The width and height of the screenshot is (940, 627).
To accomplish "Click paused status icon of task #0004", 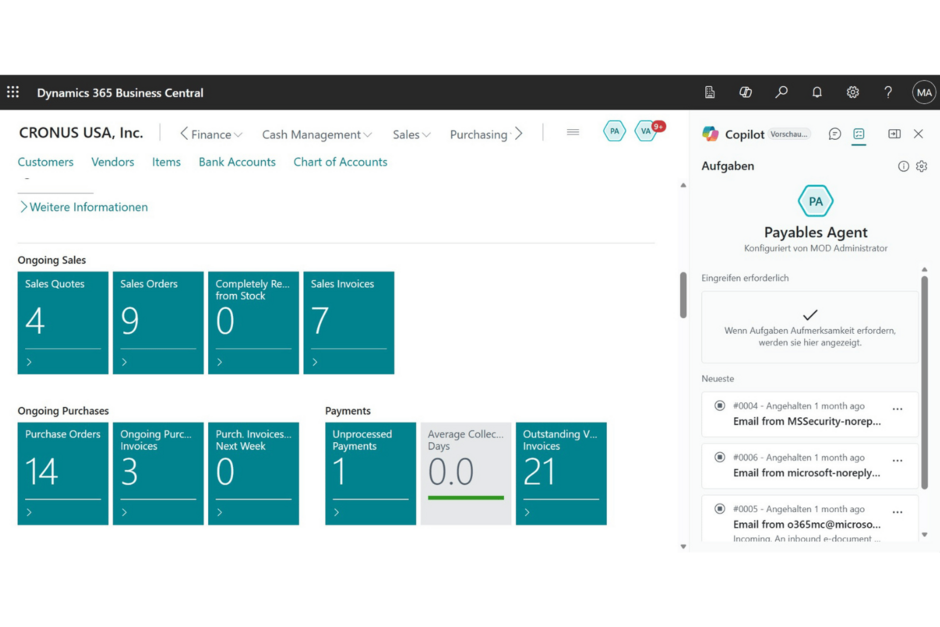I will coord(719,406).
